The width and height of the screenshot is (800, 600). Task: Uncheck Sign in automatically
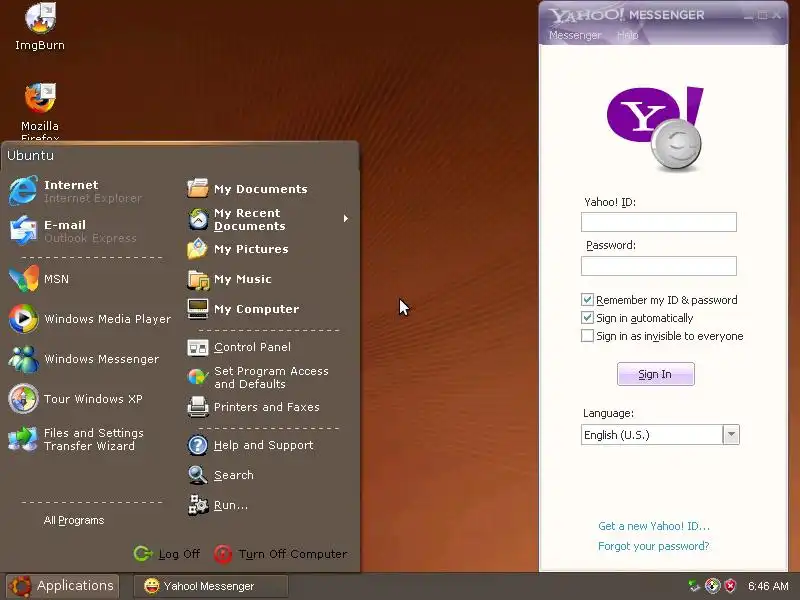click(587, 318)
